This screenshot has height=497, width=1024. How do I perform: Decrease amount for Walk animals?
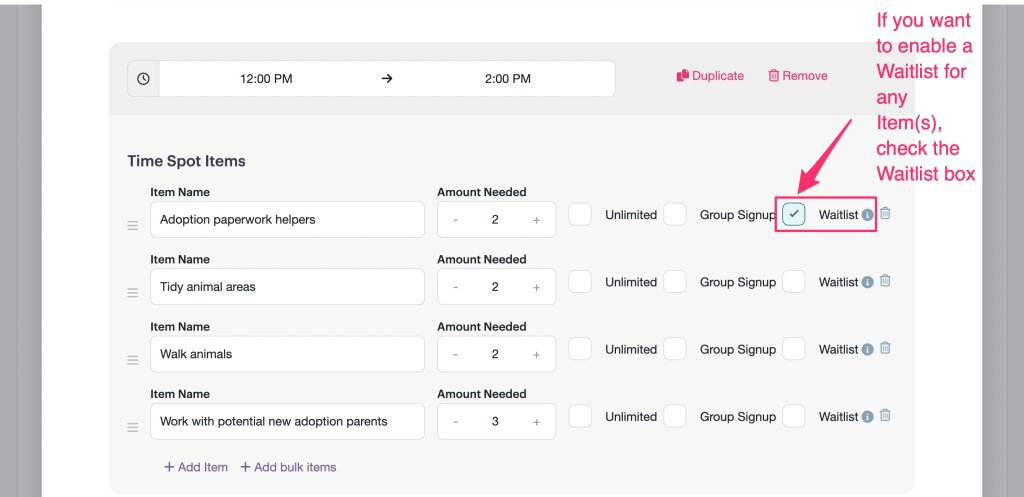pyautogui.click(x=455, y=355)
